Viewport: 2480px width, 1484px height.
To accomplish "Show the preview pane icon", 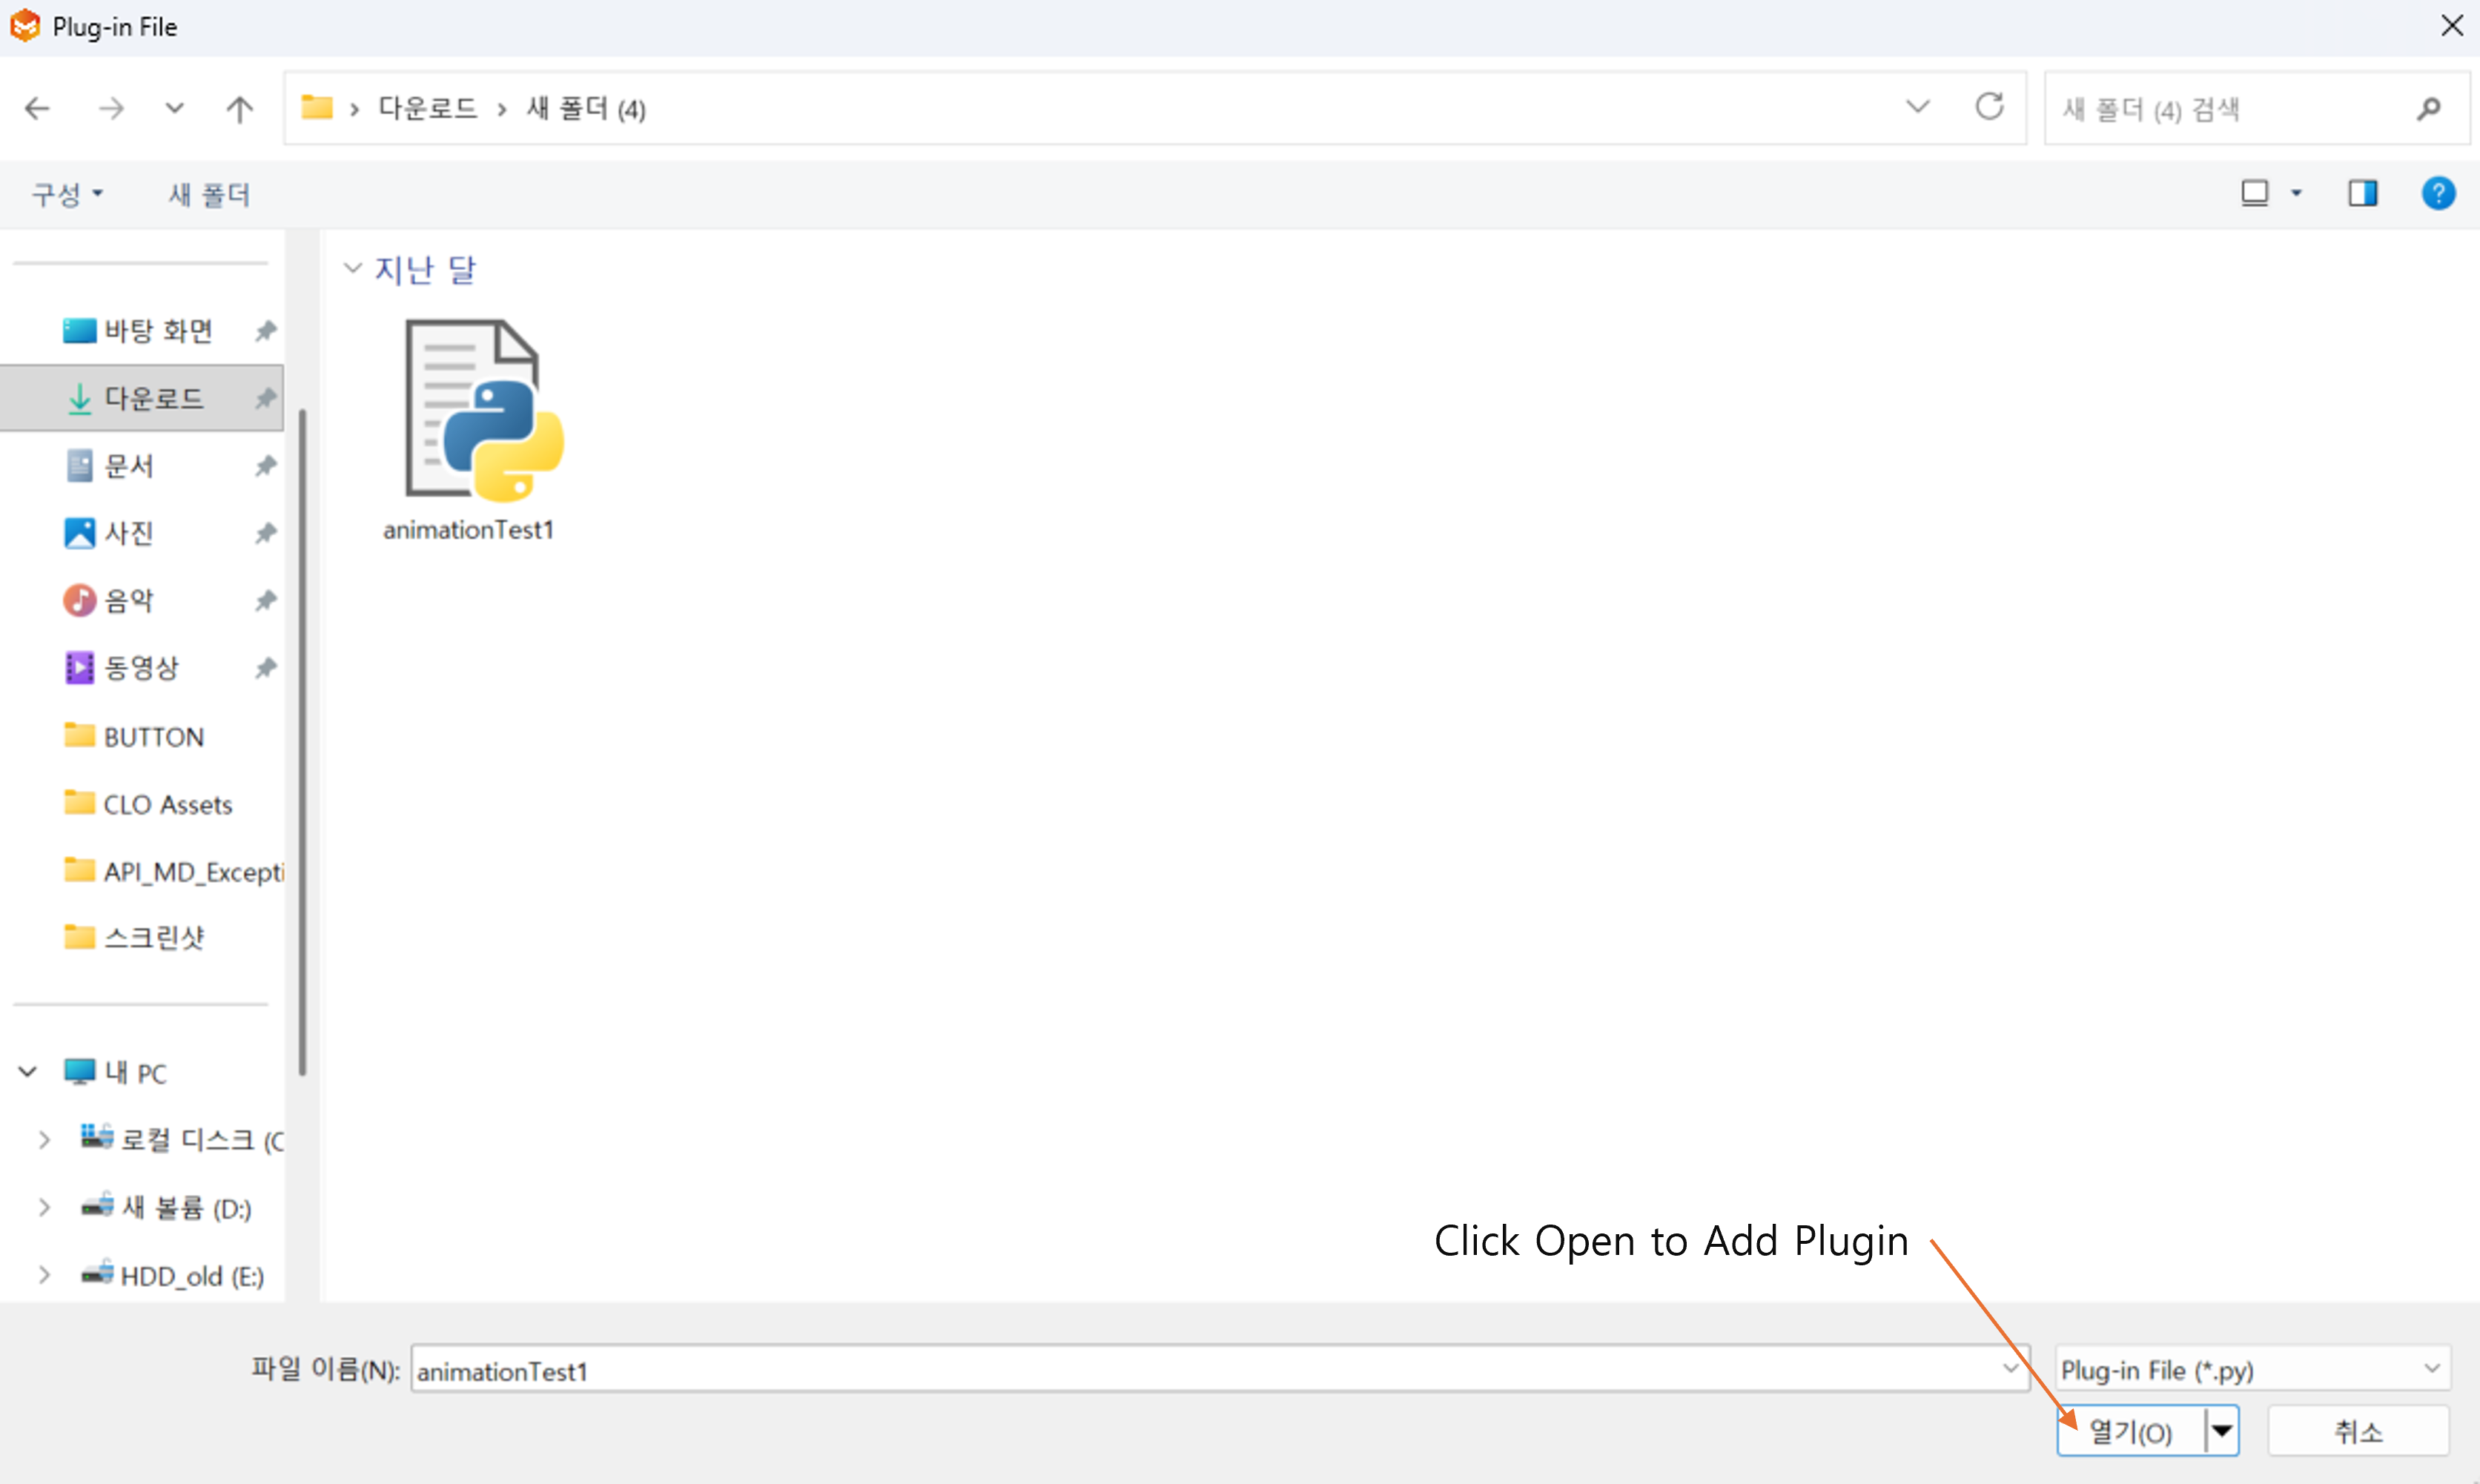I will coord(2362,192).
